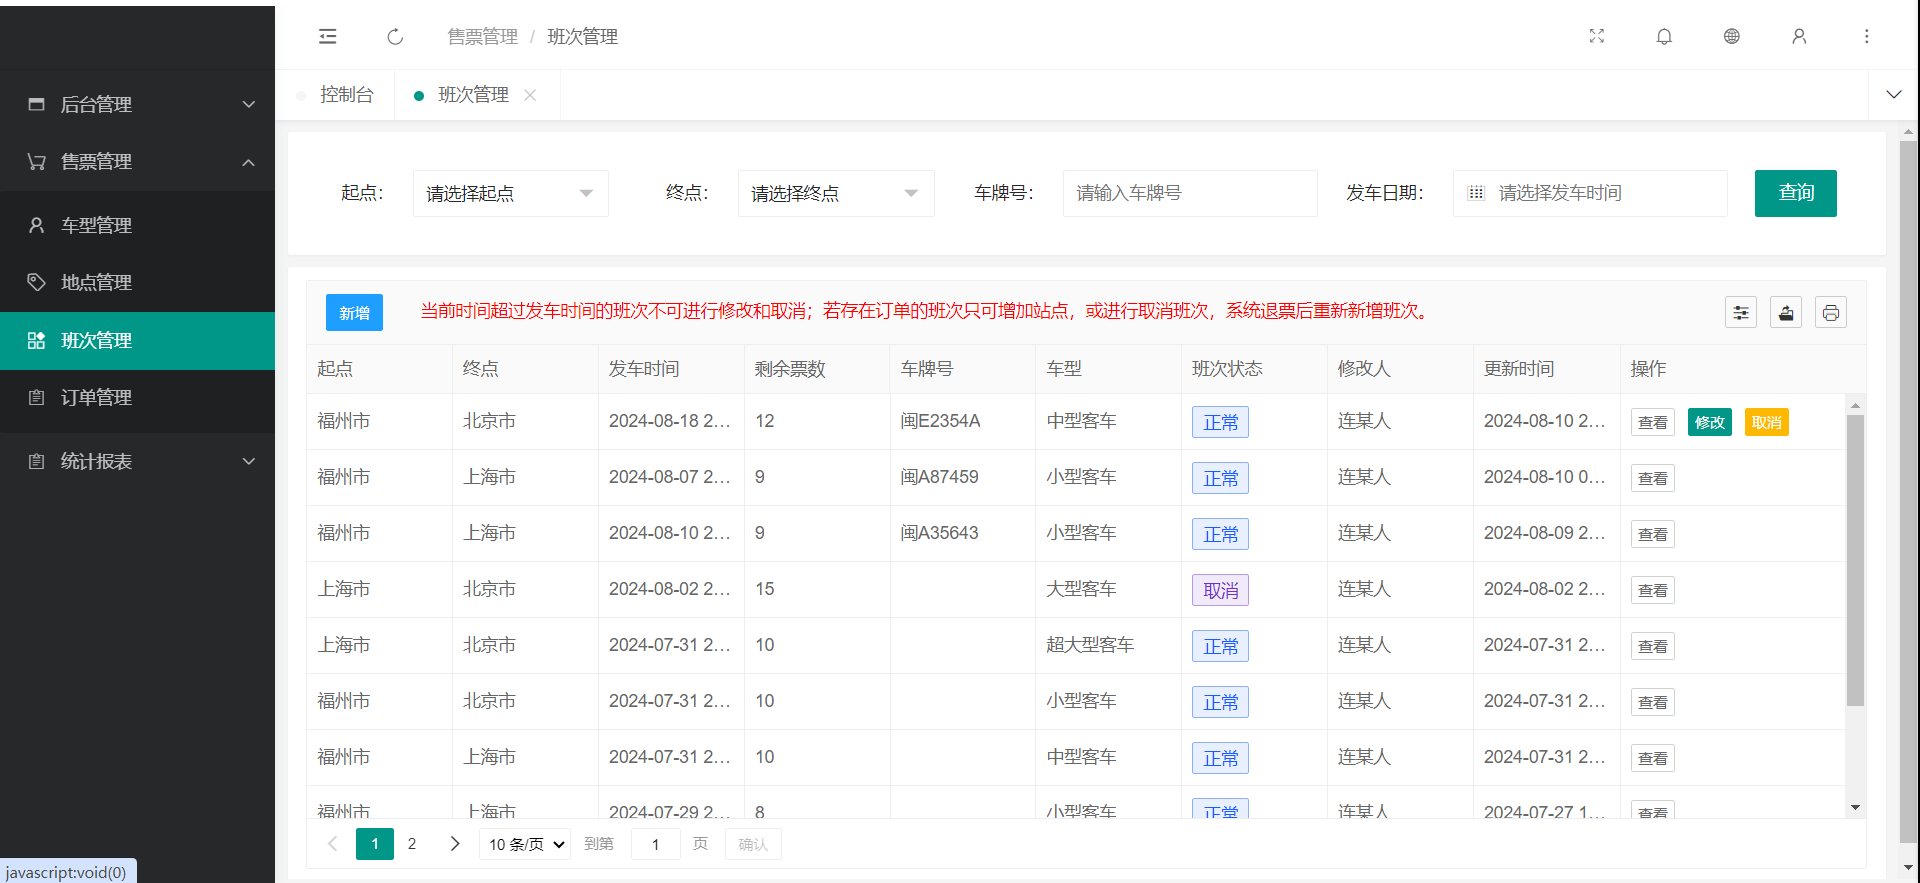Collapse the sidebar with the menu fold icon
The height and width of the screenshot is (883, 1920).
pos(327,37)
